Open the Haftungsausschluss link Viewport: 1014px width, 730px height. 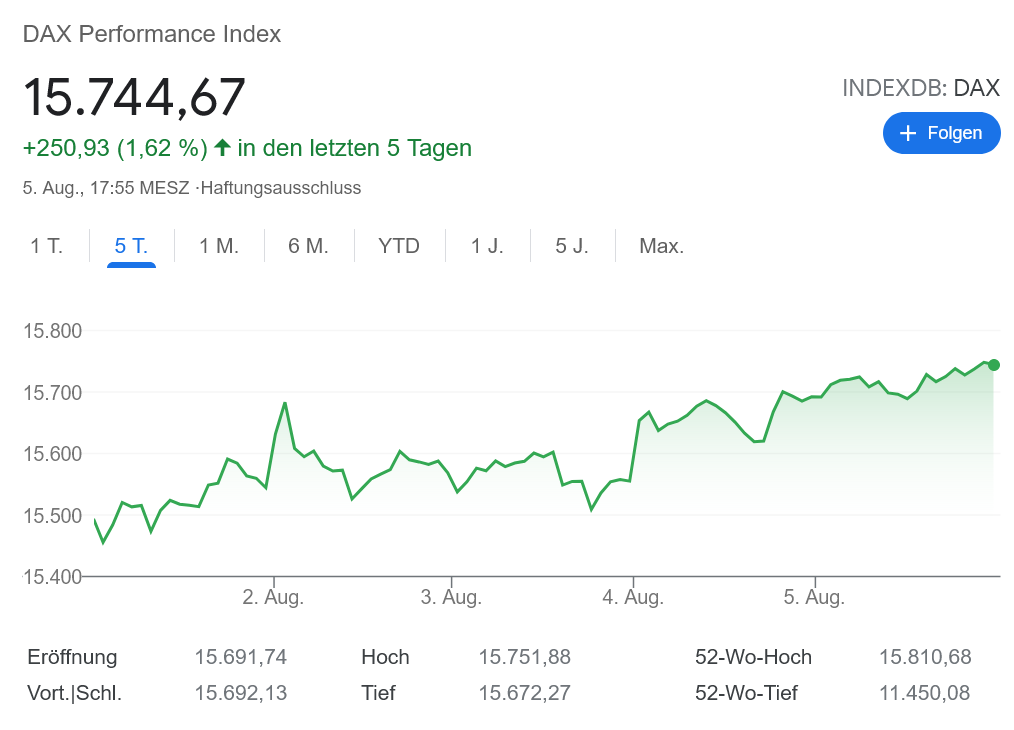click(x=281, y=188)
